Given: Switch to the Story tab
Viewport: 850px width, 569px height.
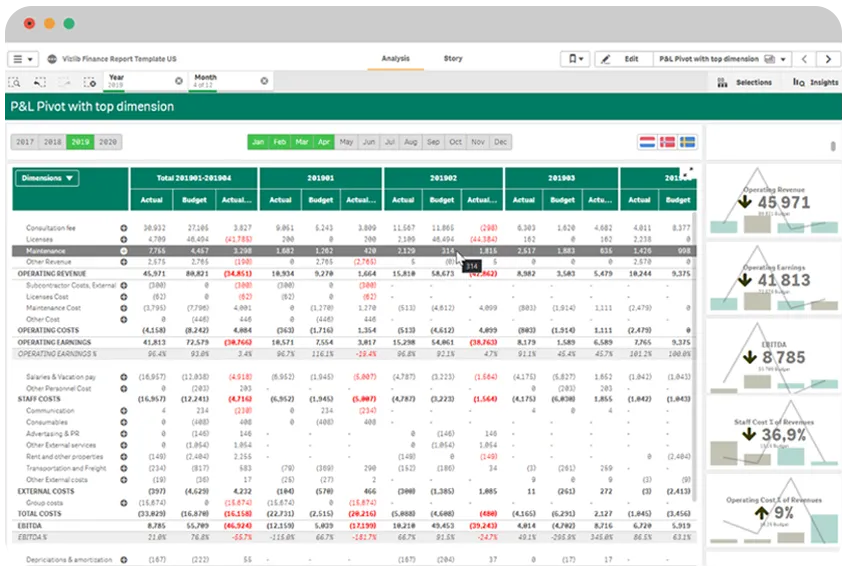Looking at the screenshot, I should tap(454, 59).
